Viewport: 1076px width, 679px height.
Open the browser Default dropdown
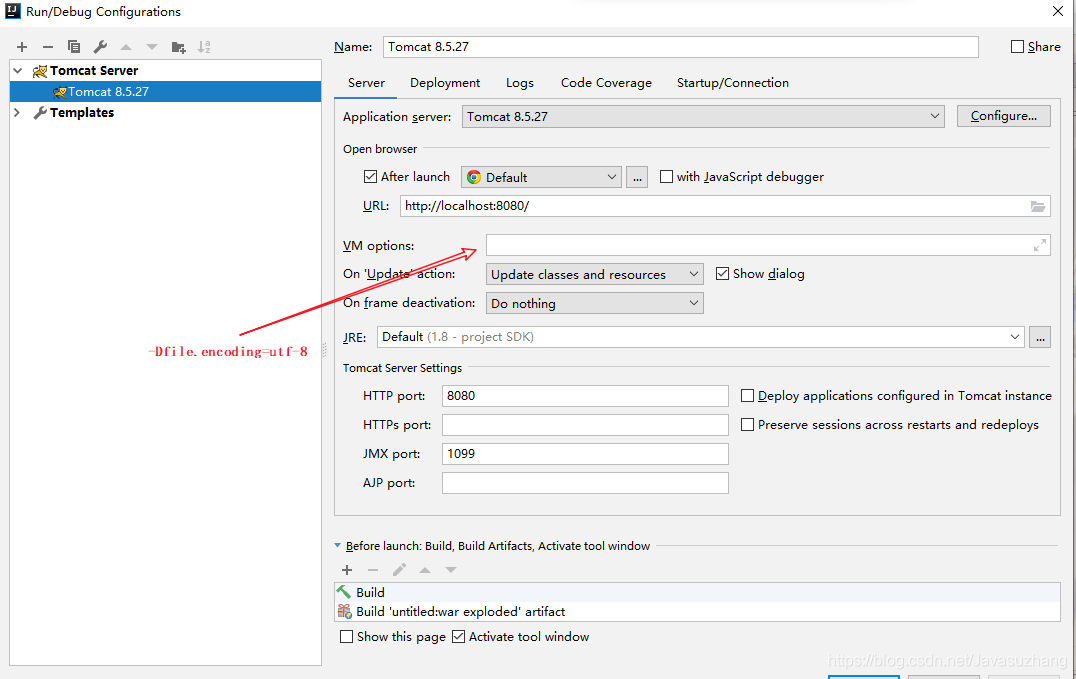click(541, 177)
